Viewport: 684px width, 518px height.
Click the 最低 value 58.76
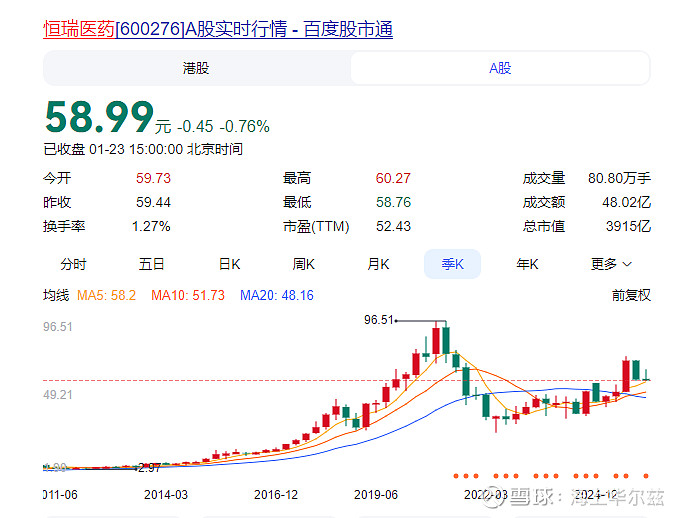point(393,202)
